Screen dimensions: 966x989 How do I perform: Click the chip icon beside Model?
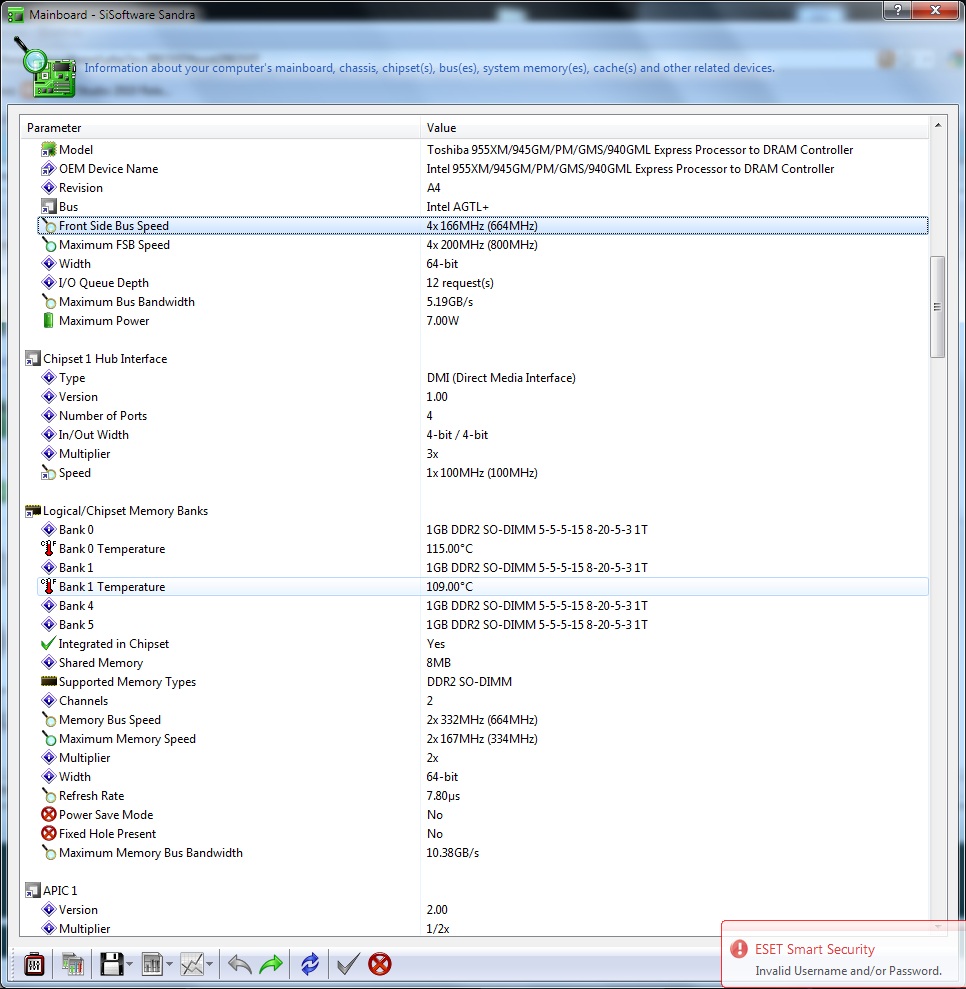click(x=49, y=149)
